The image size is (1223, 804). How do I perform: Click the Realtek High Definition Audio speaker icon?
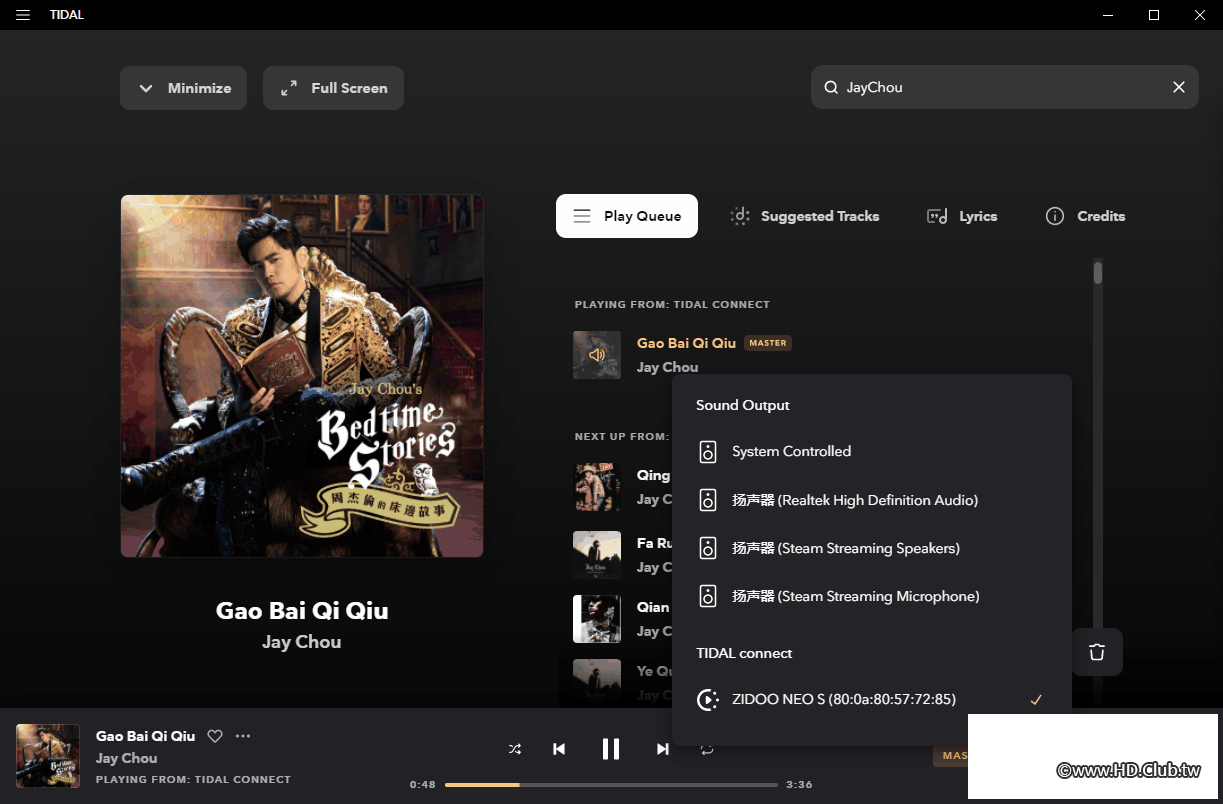click(708, 500)
